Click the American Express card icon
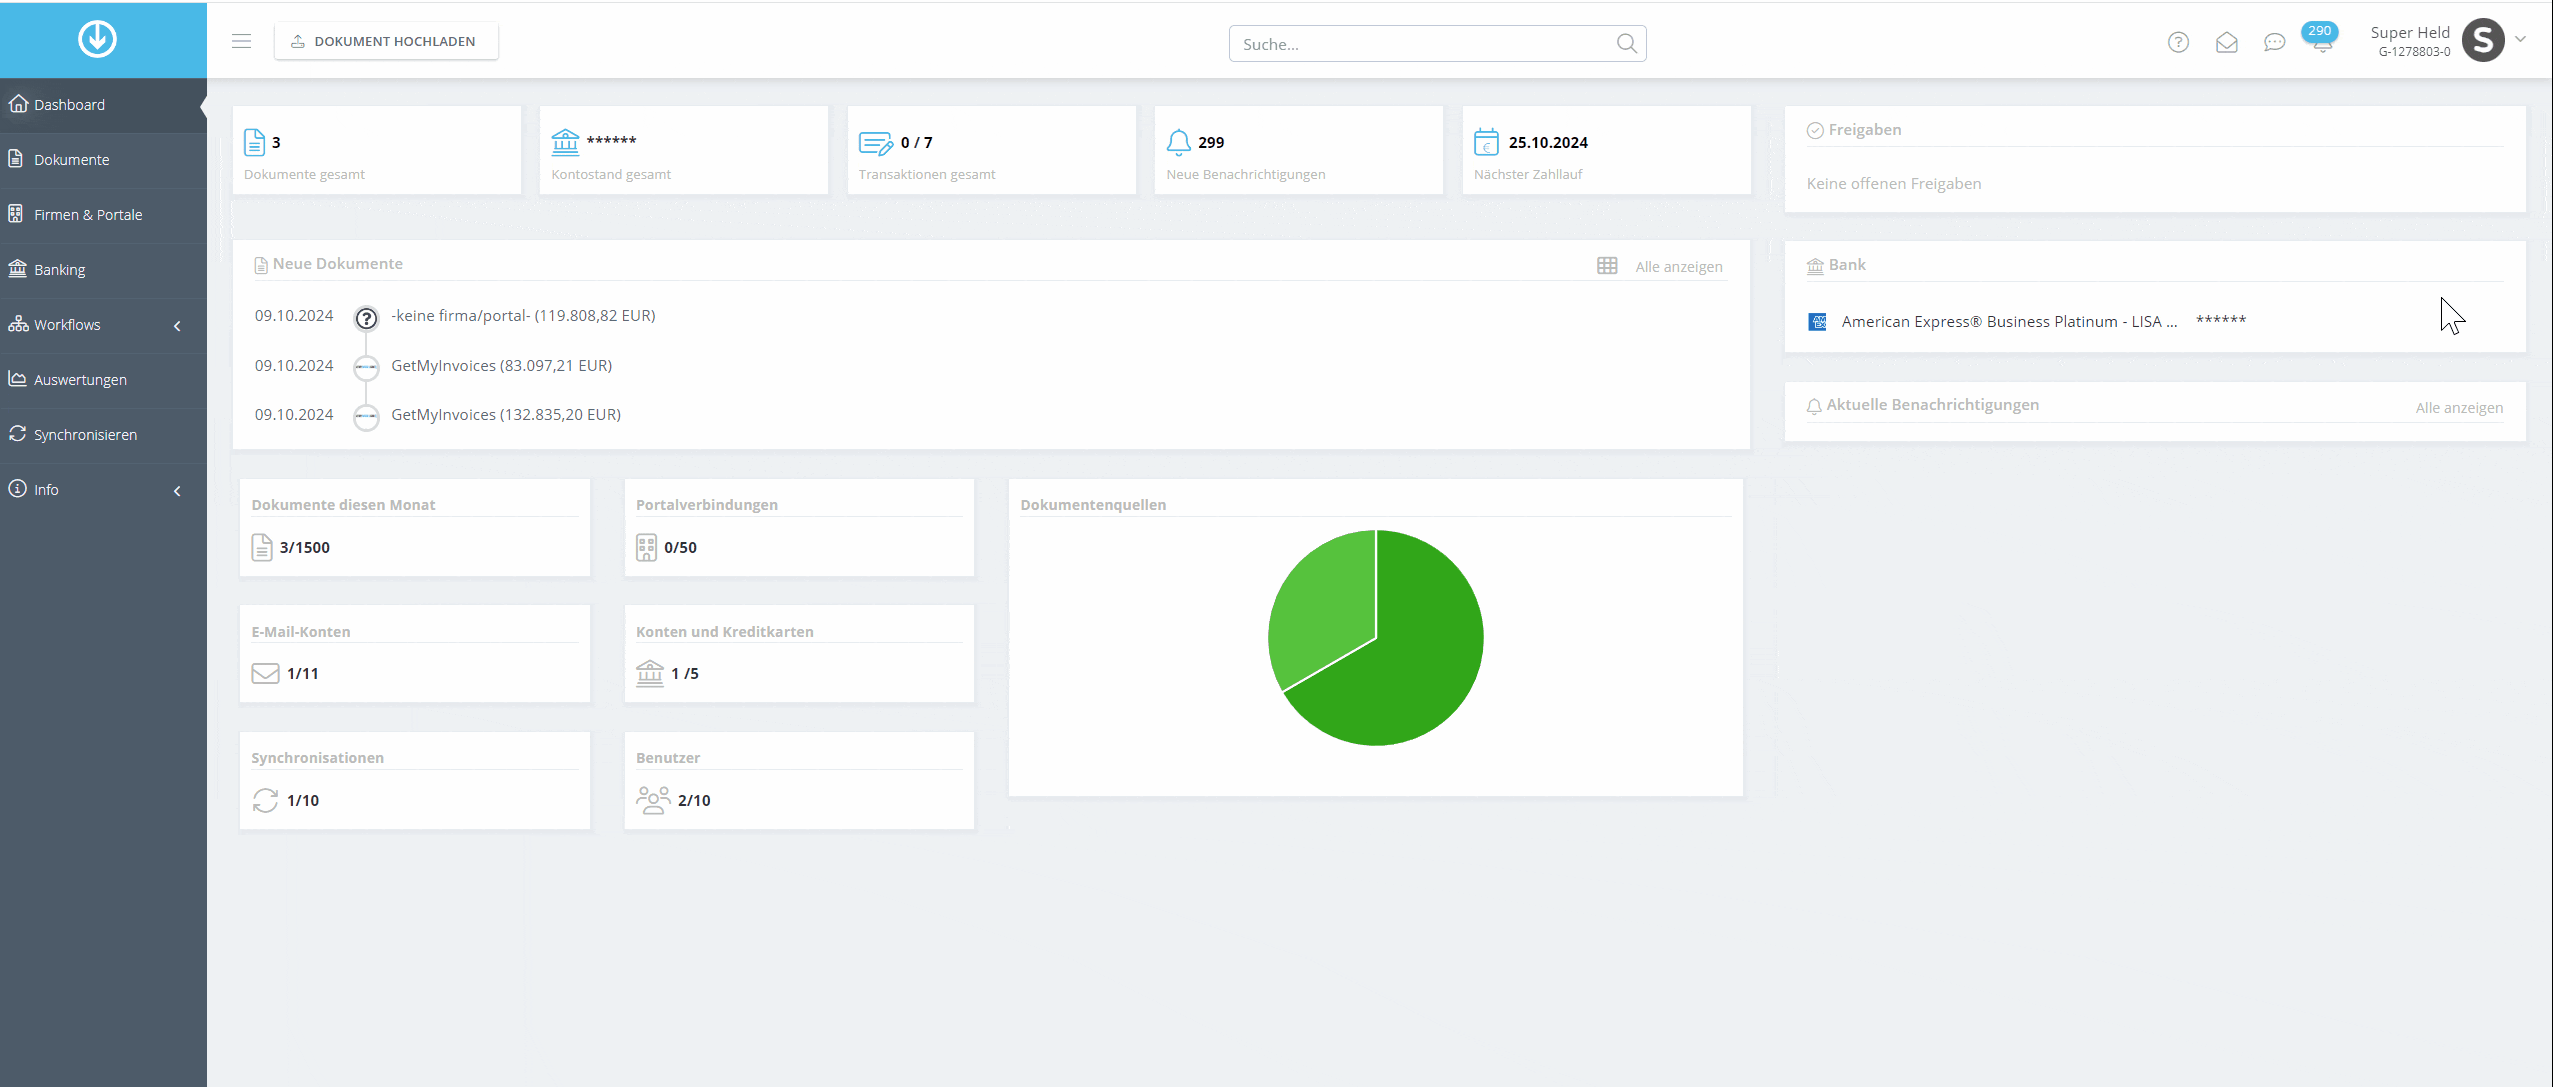The image size is (2553, 1087). (x=1817, y=322)
